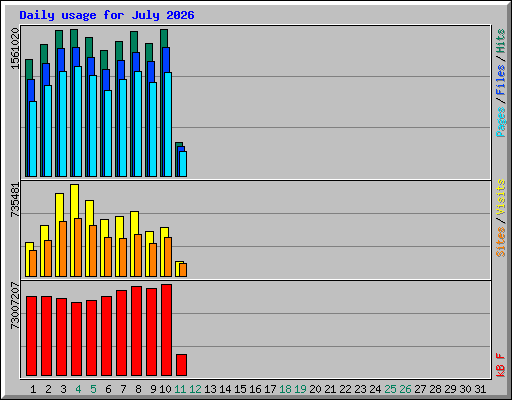The height and width of the screenshot is (400, 512).
Task: Click day 4 weekend label on x-axis
Action: pyautogui.click(x=78, y=389)
